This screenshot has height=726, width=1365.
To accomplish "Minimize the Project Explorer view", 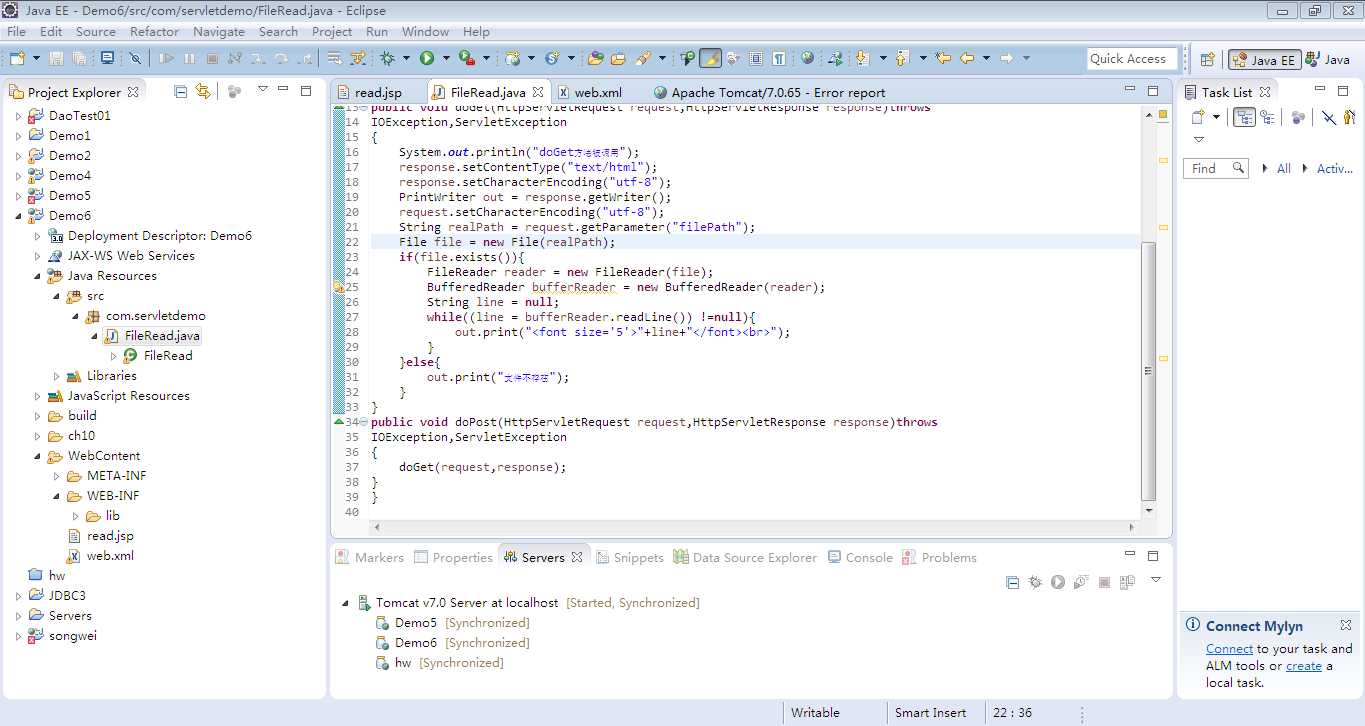I will (x=285, y=90).
